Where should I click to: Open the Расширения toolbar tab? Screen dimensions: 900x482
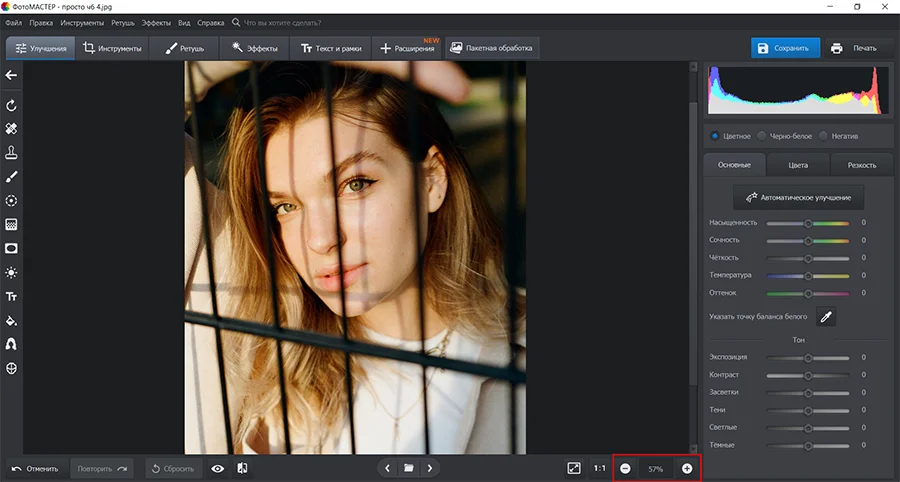pyautogui.click(x=408, y=48)
